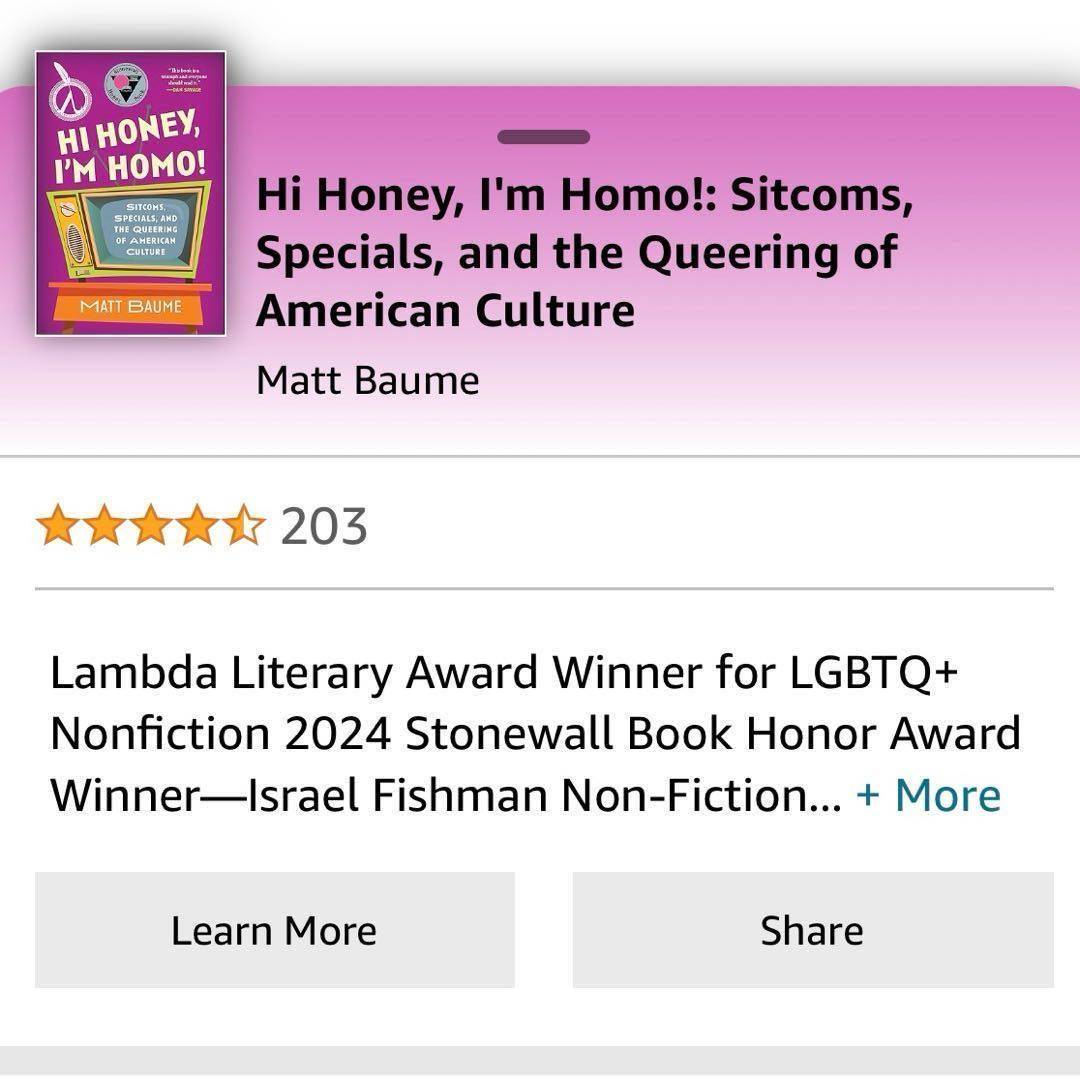Click the triangle award badge on cover
The width and height of the screenshot is (1080, 1080).
(x=126, y=86)
